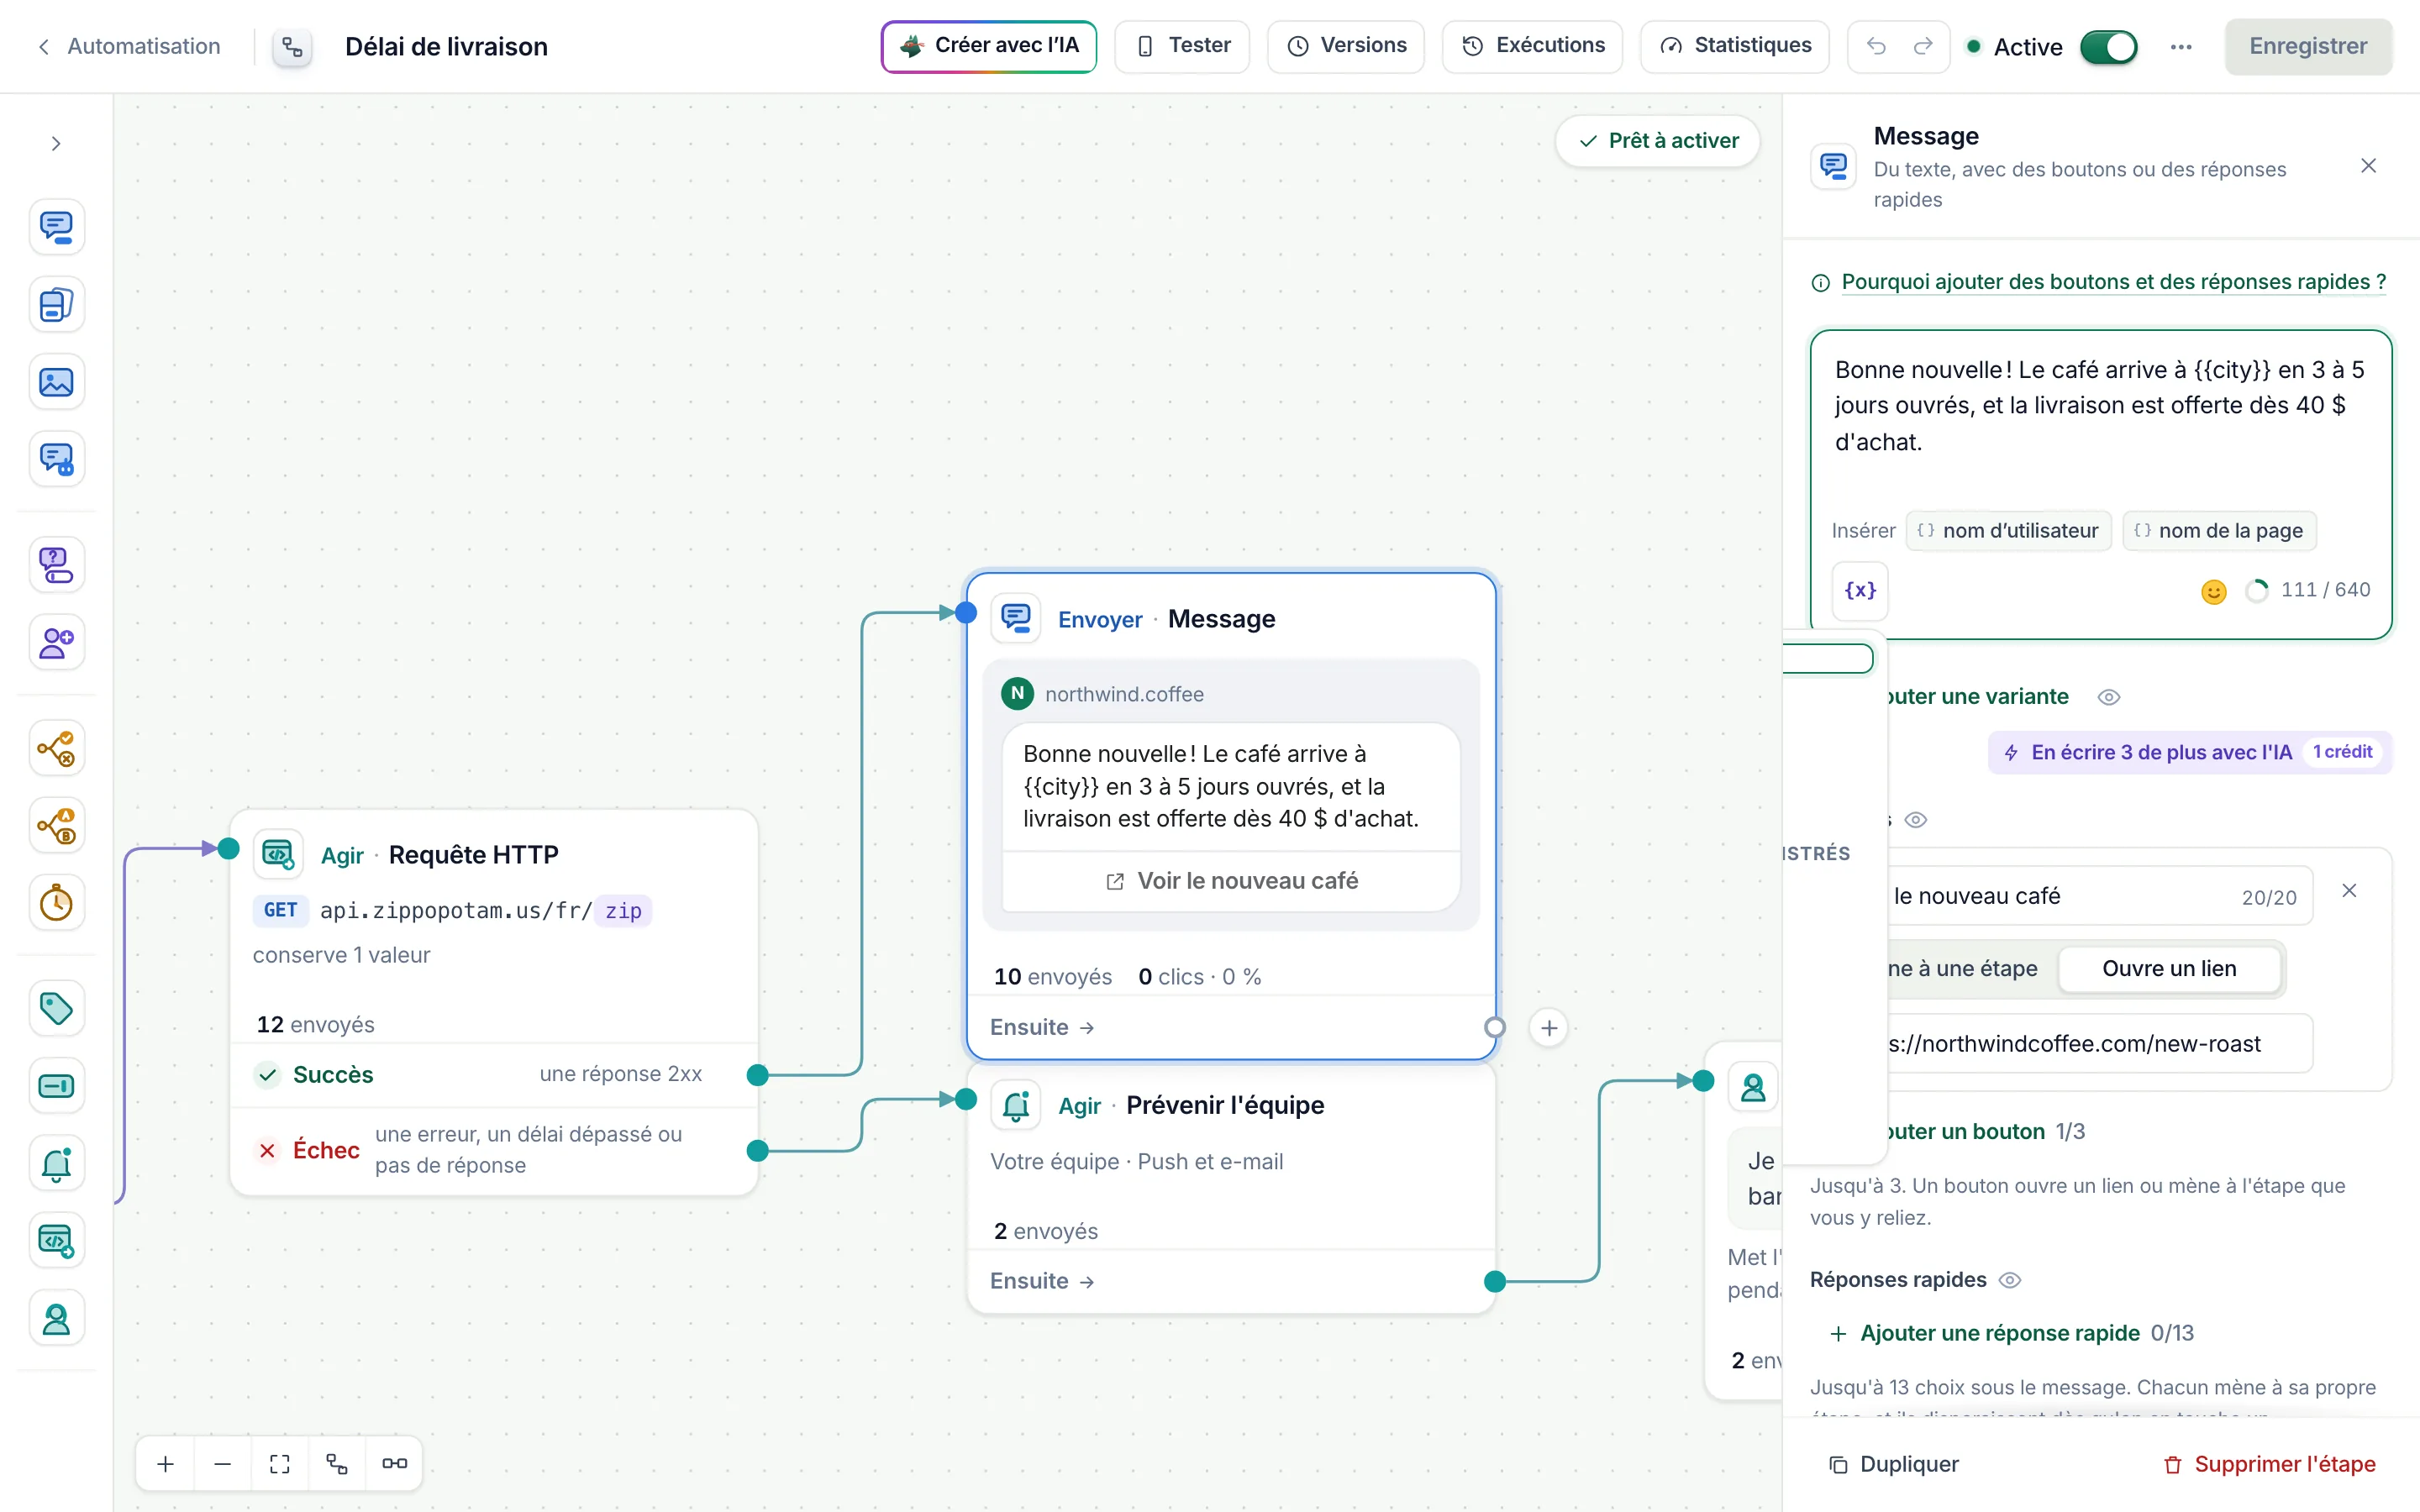Insert a variable with the {x} button
Viewport: 2420px width, 1512px height.
click(1860, 590)
